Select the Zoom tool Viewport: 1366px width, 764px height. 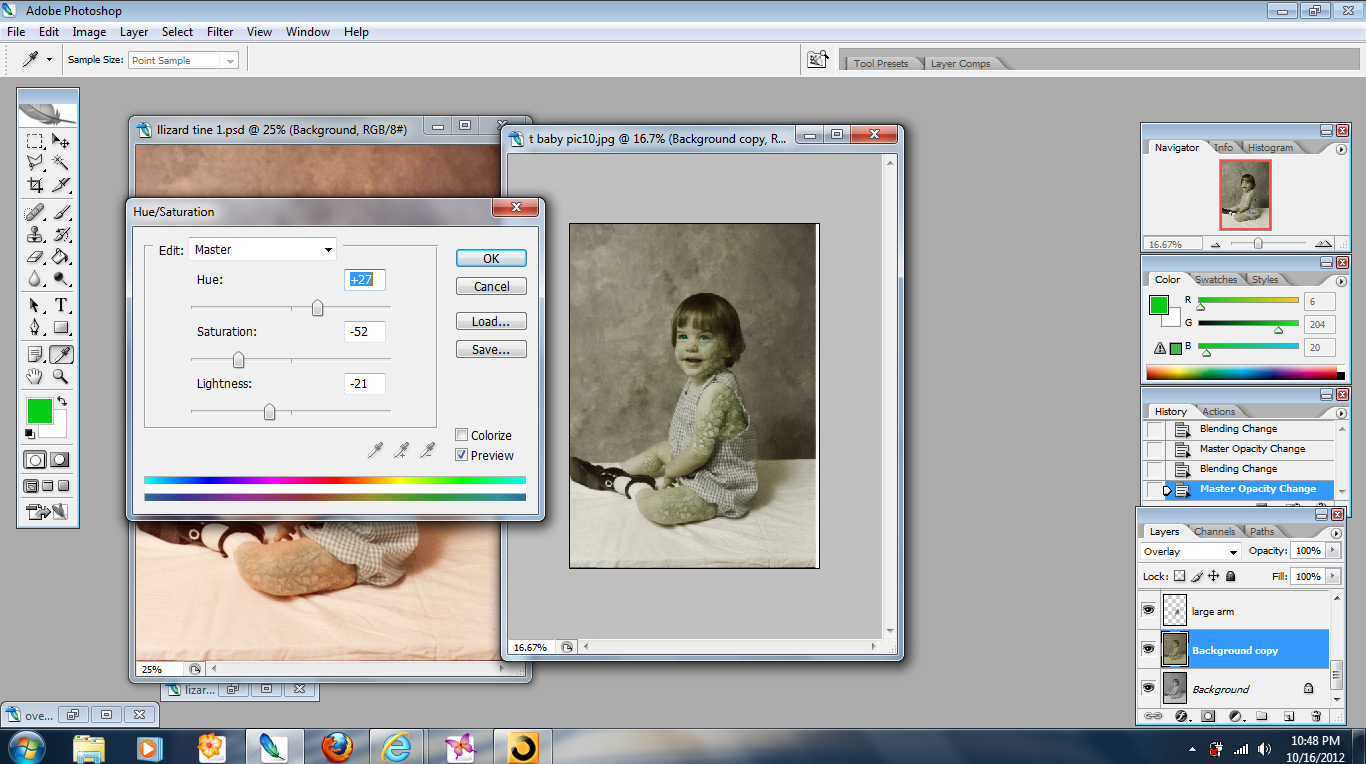click(61, 377)
